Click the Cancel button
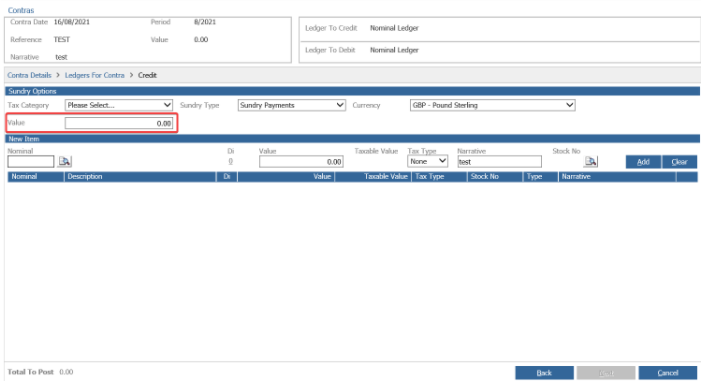 668,373
